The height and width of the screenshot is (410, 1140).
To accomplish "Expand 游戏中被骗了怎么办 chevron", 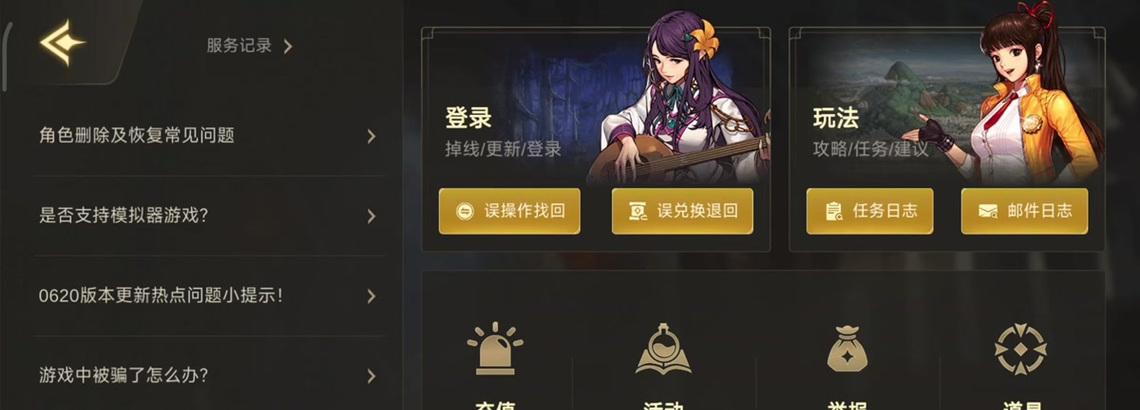I will pyautogui.click(x=372, y=376).
